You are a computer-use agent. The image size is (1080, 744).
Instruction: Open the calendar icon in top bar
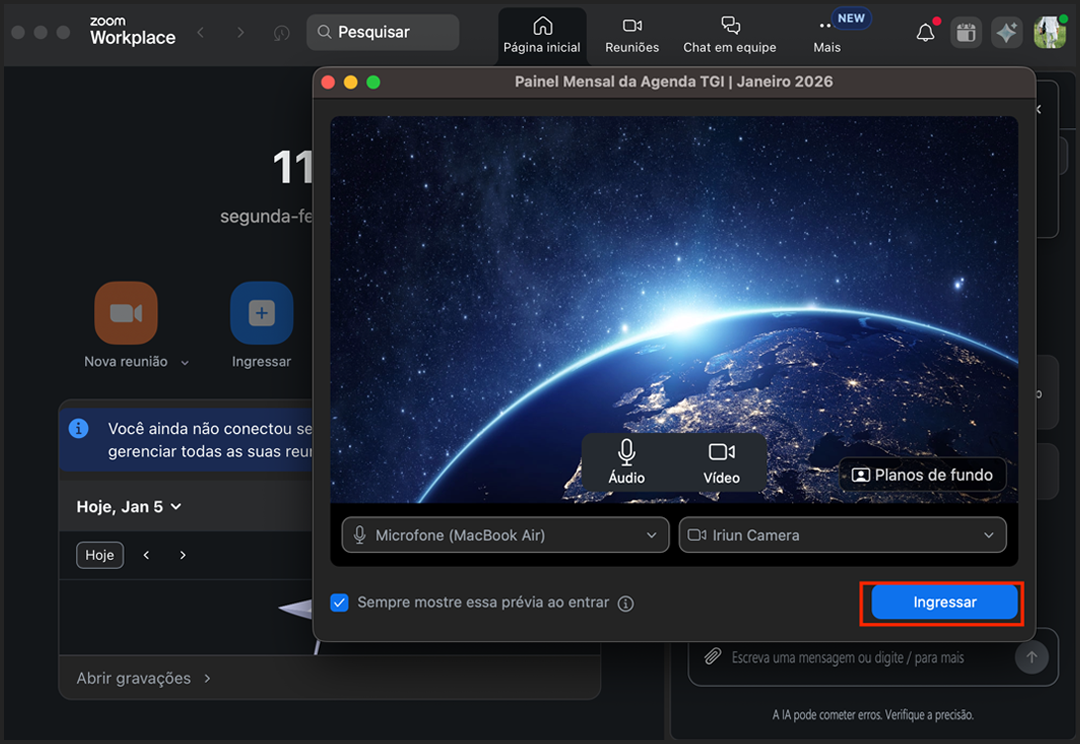(965, 33)
